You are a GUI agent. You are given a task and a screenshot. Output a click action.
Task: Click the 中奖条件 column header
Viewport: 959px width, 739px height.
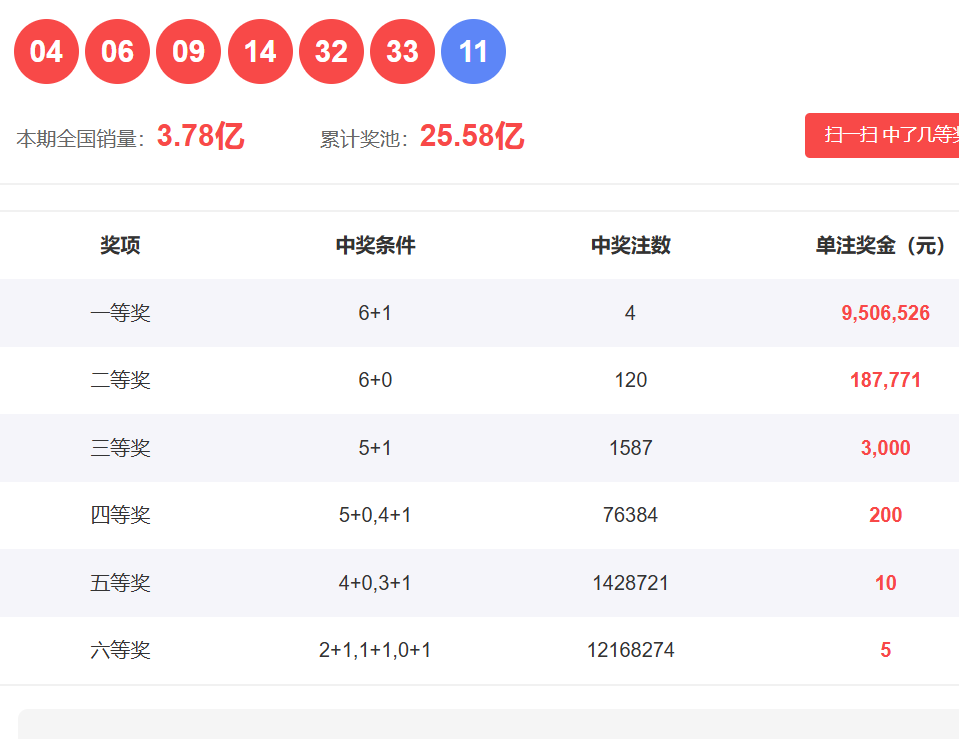(x=375, y=246)
